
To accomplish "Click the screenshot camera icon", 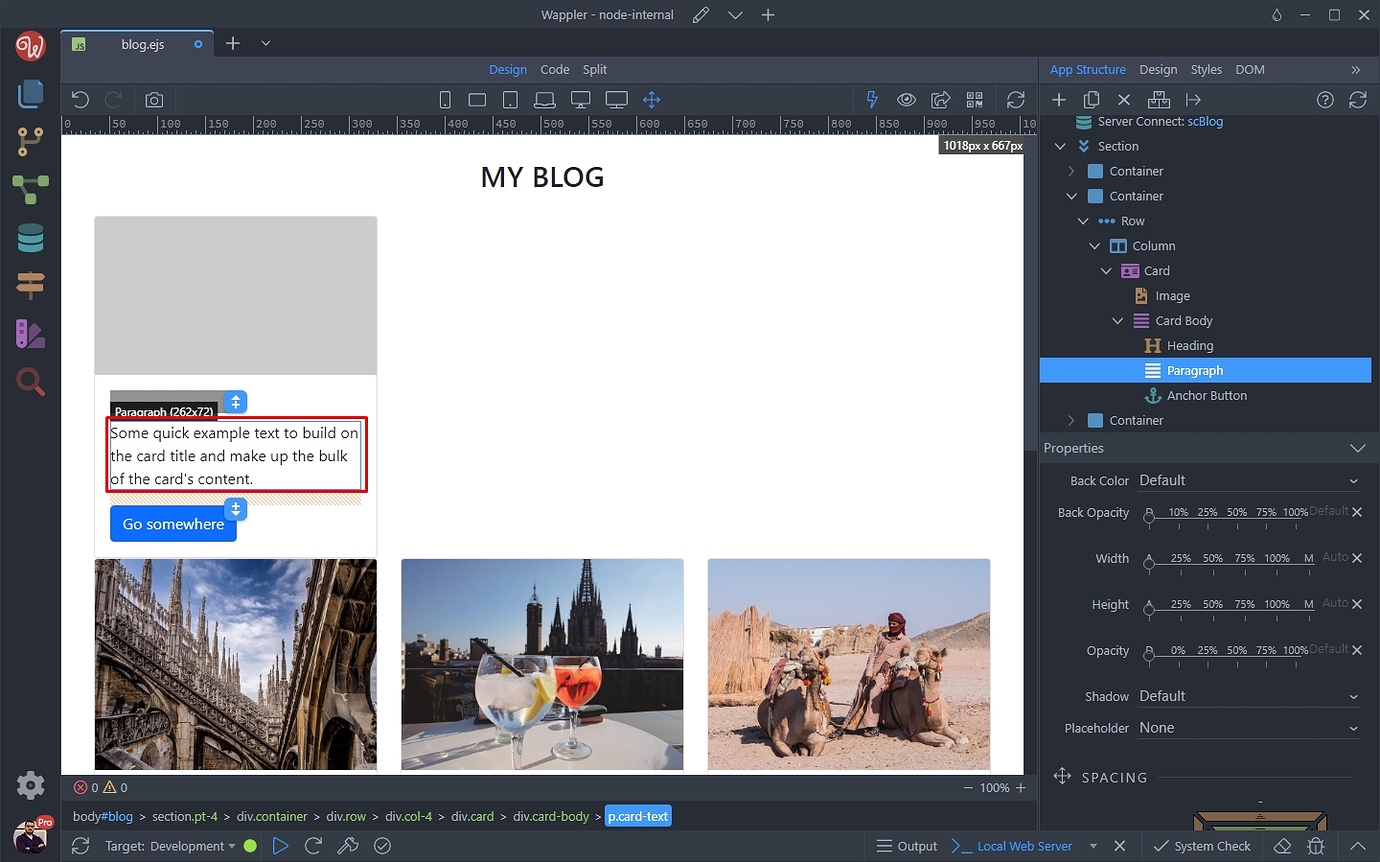I will (x=153, y=99).
